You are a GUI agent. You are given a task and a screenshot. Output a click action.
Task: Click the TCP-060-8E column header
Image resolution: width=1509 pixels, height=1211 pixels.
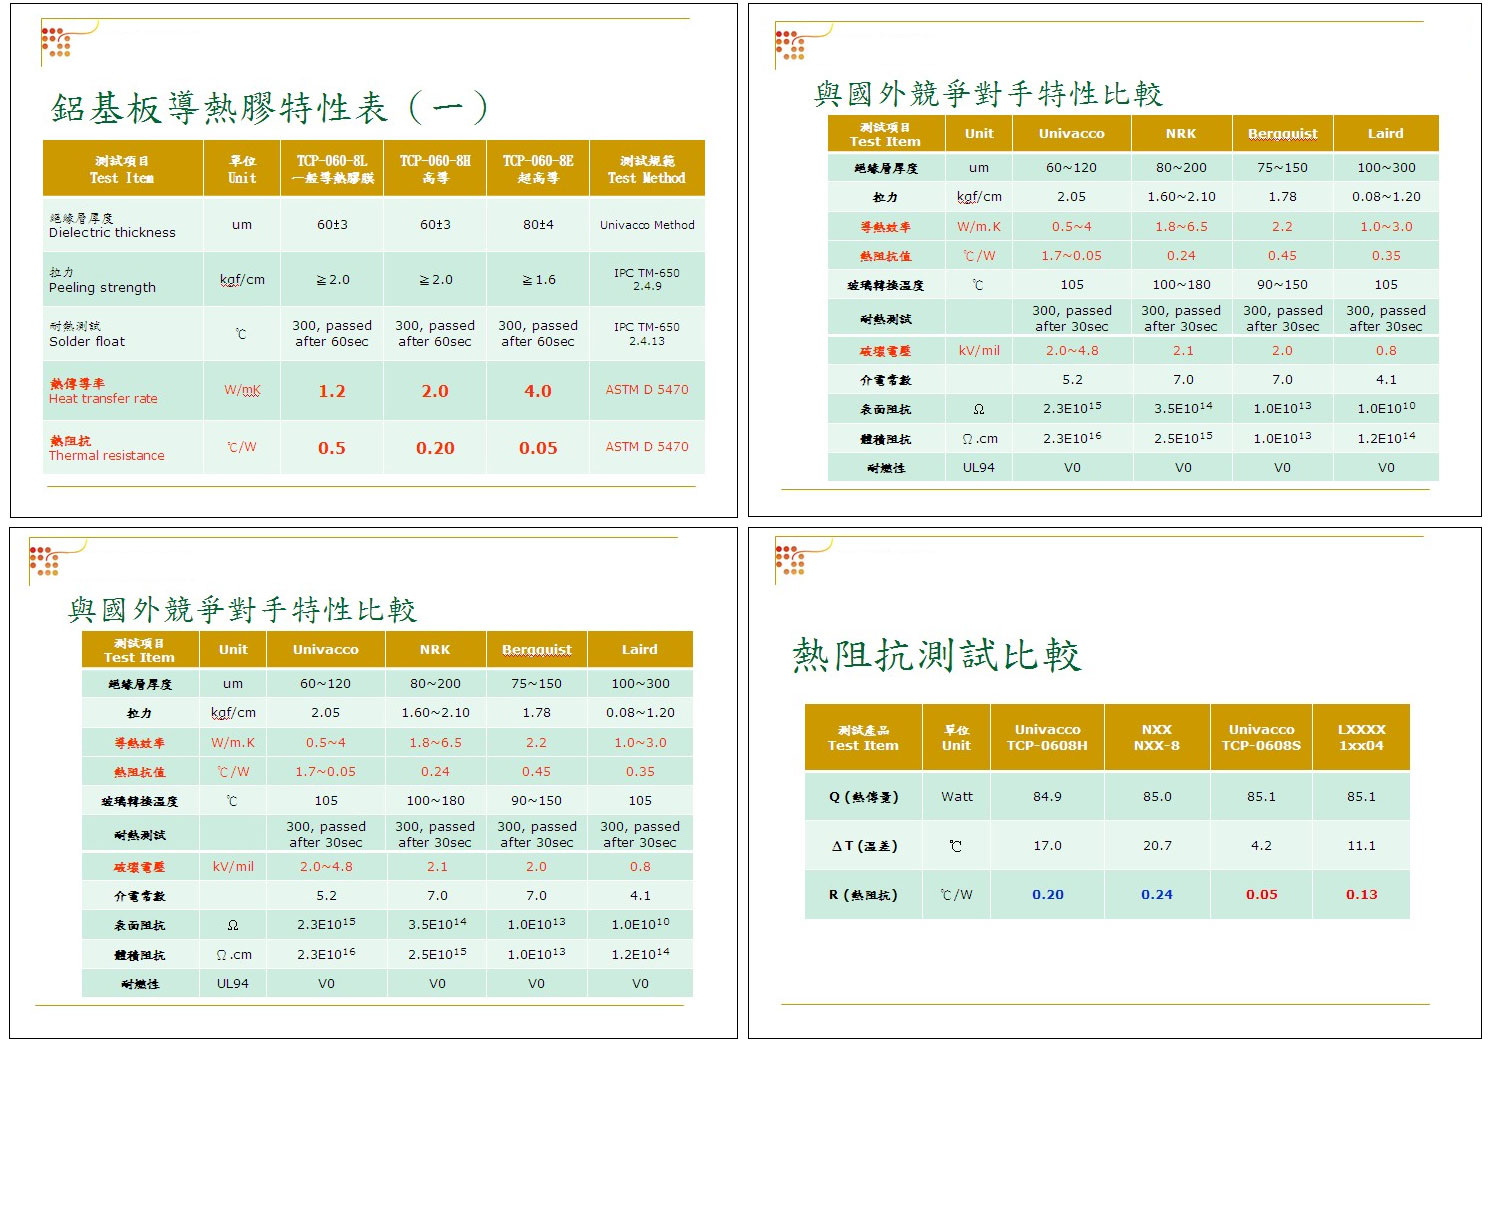[x=538, y=169]
